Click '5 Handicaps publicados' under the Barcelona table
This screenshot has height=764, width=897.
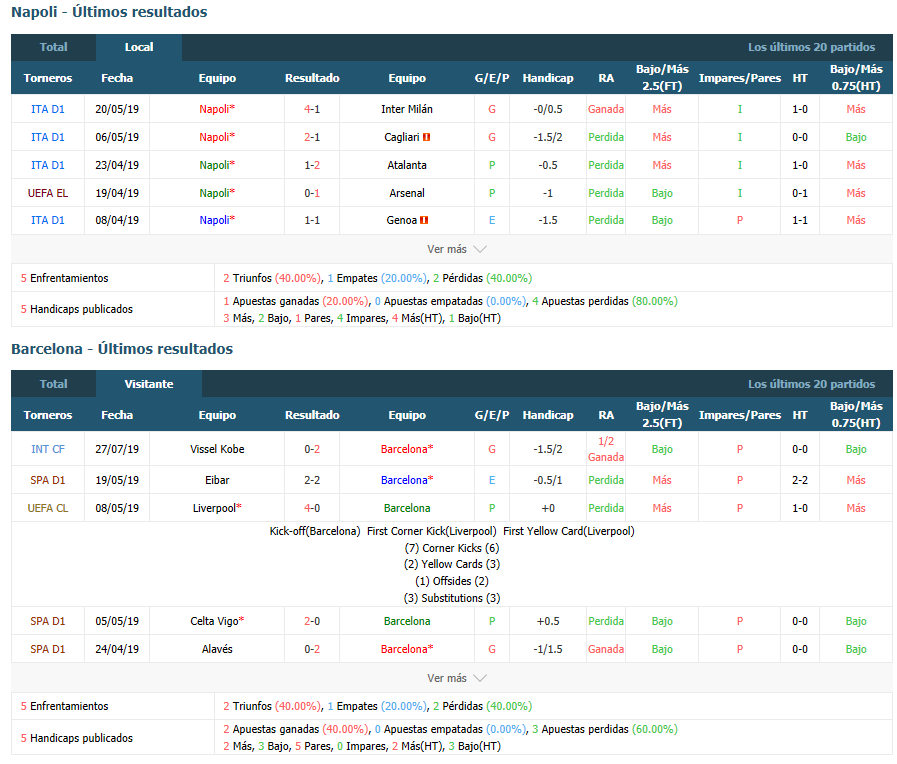[x=77, y=738]
